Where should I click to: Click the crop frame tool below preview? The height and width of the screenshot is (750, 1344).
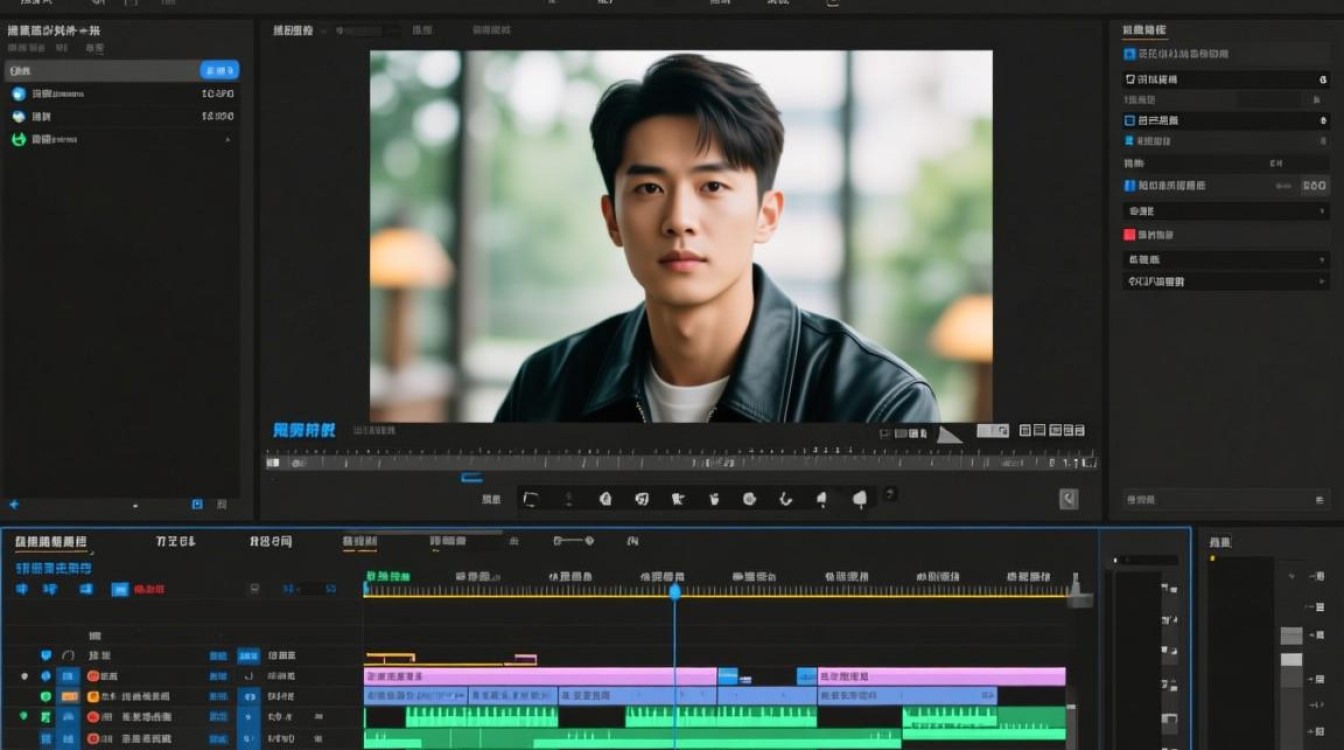click(531, 499)
